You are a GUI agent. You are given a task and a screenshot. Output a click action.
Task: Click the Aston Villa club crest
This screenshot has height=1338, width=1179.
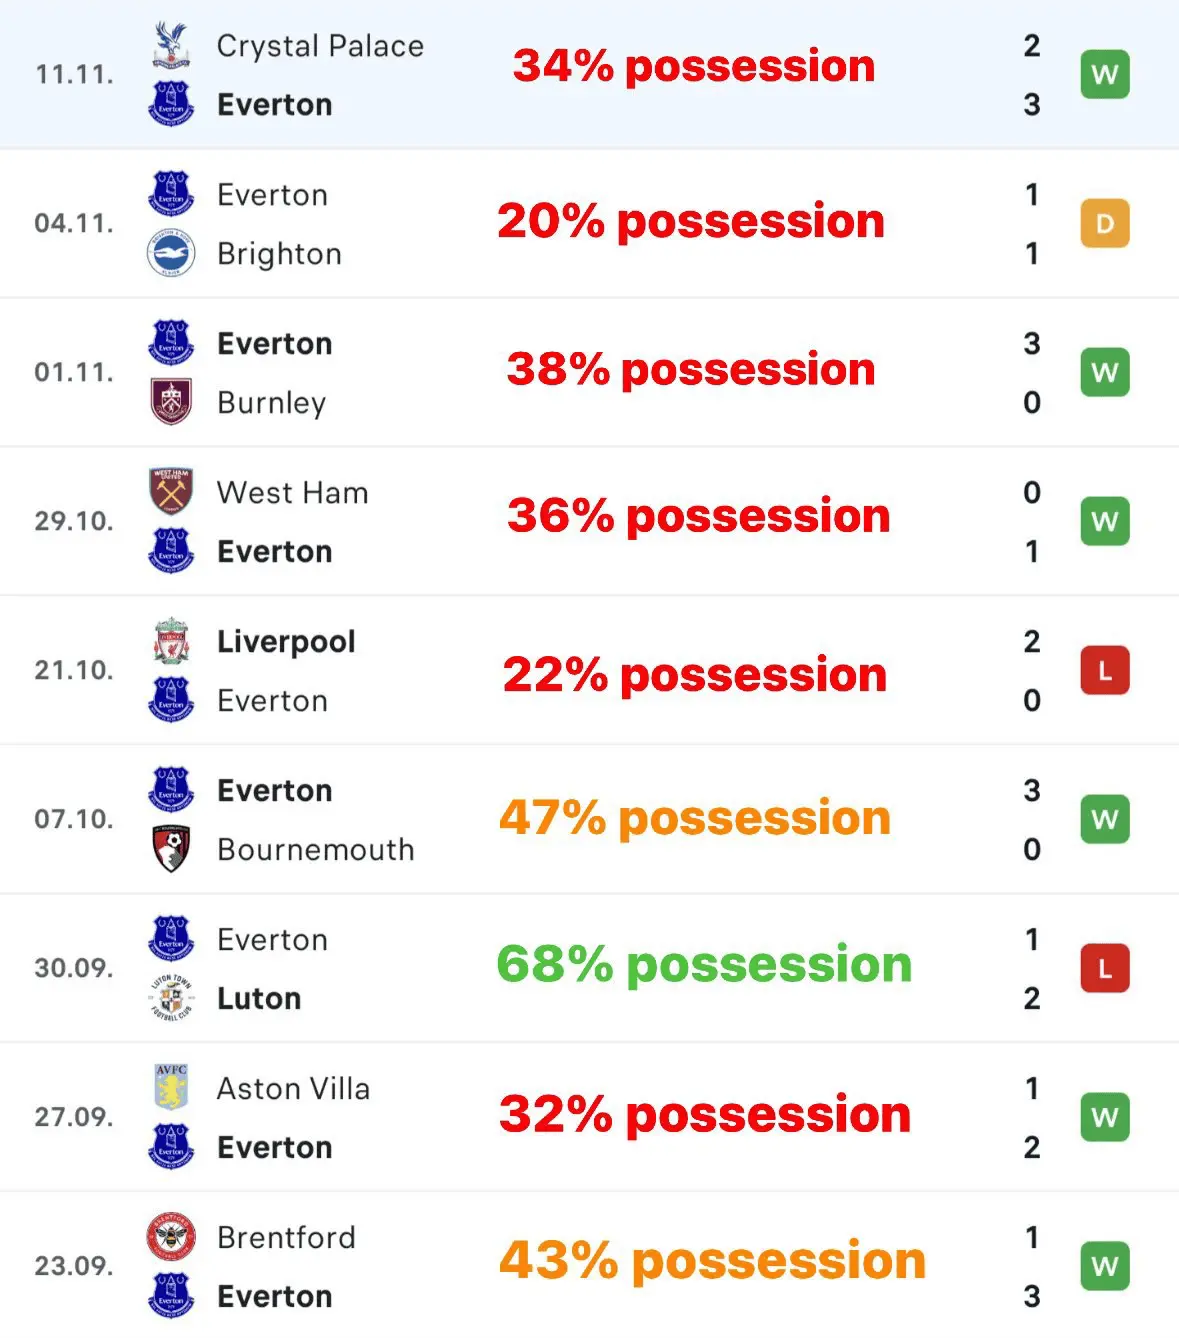[171, 1087]
